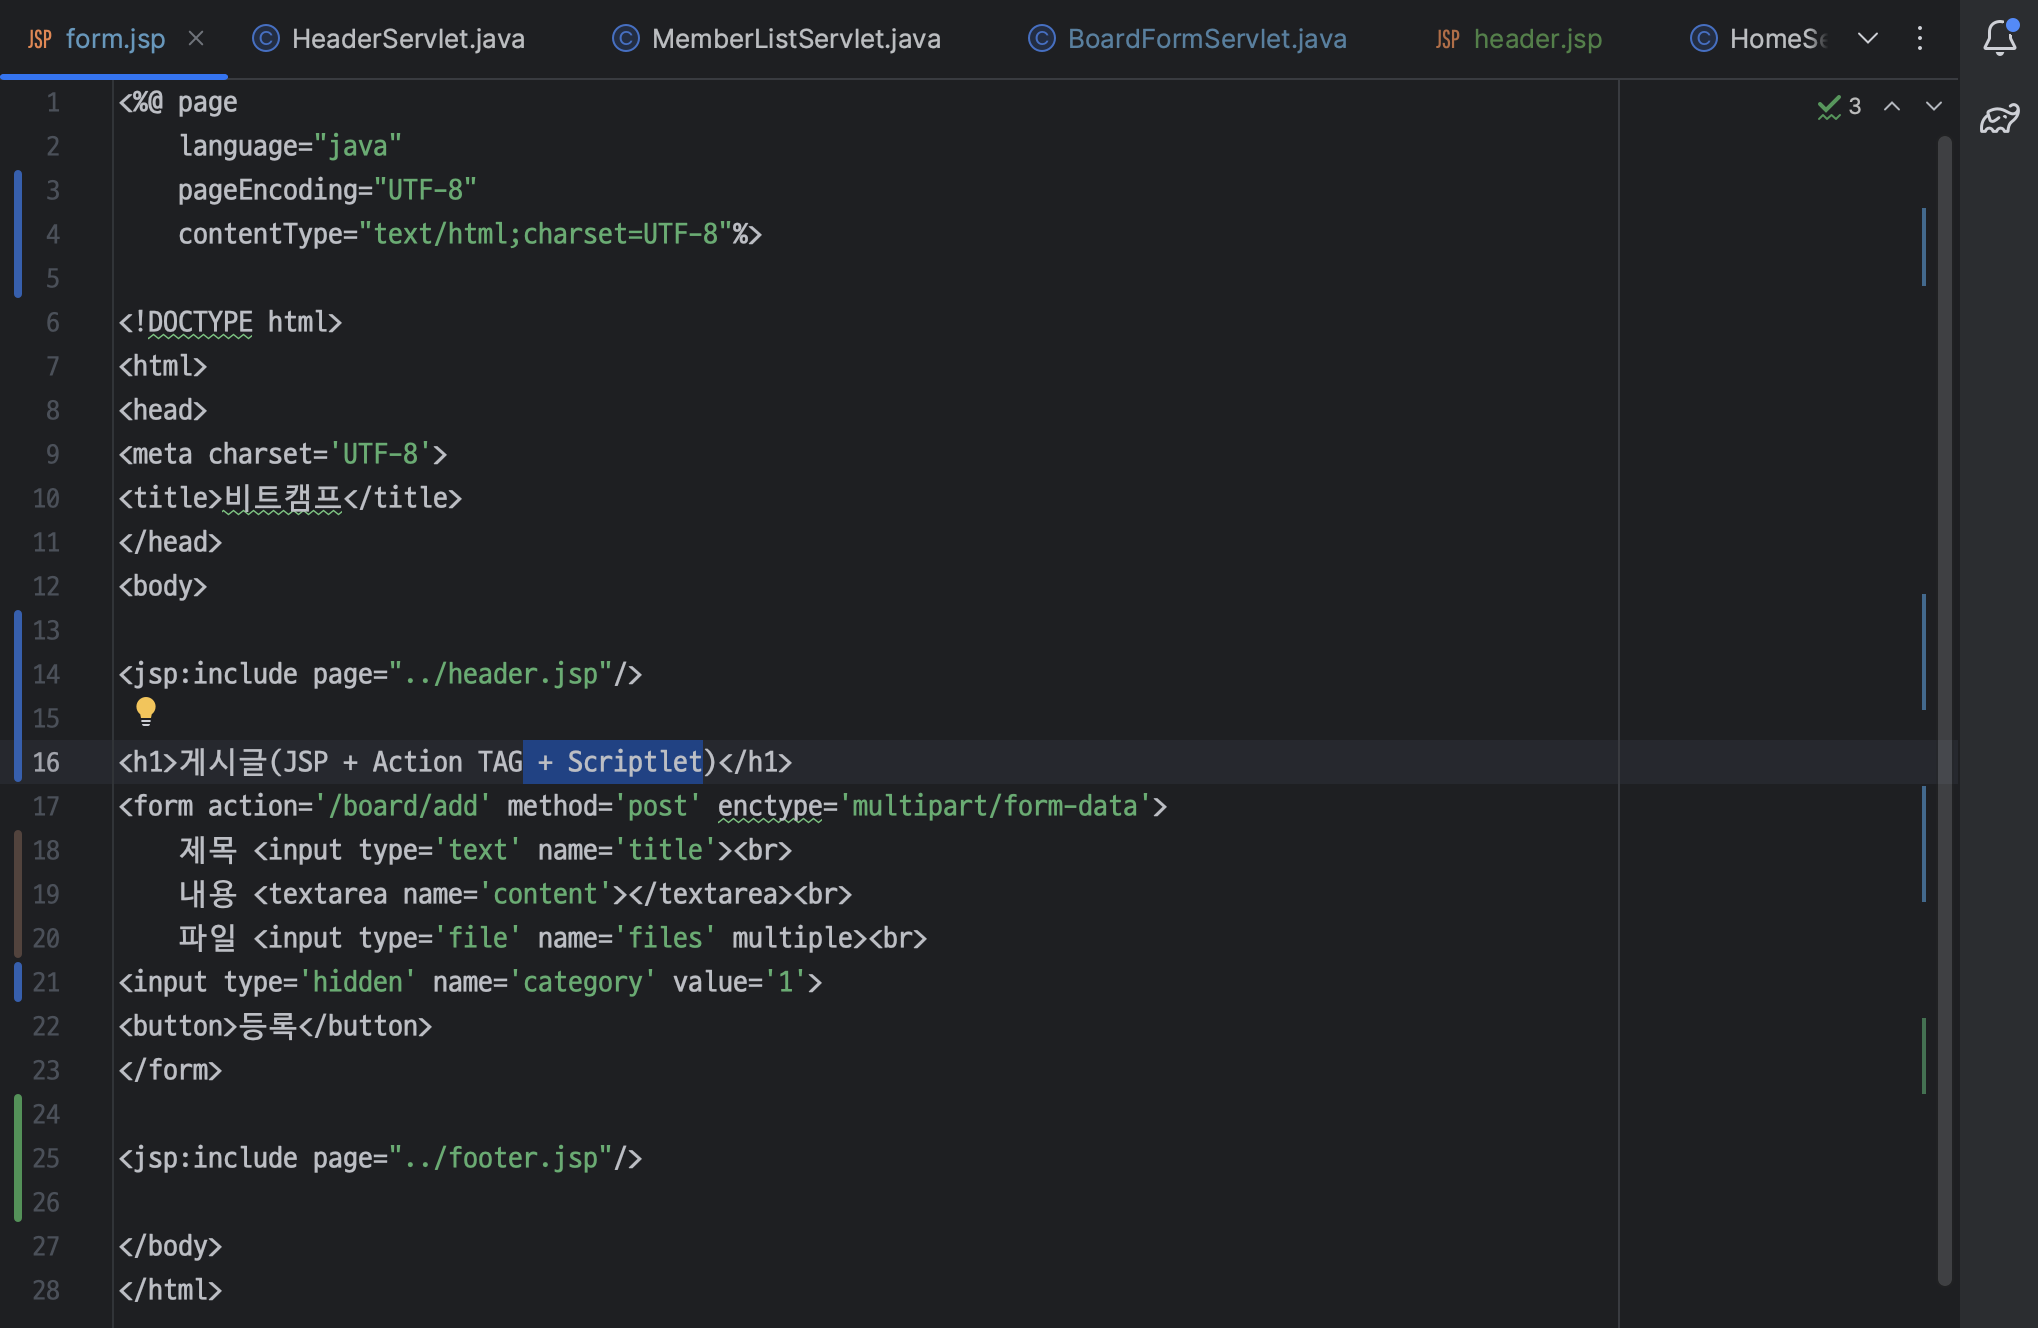The width and height of the screenshot is (2038, 1328).
Task: Go to previous highlighted problem arrow
Action: [1892, 106]
